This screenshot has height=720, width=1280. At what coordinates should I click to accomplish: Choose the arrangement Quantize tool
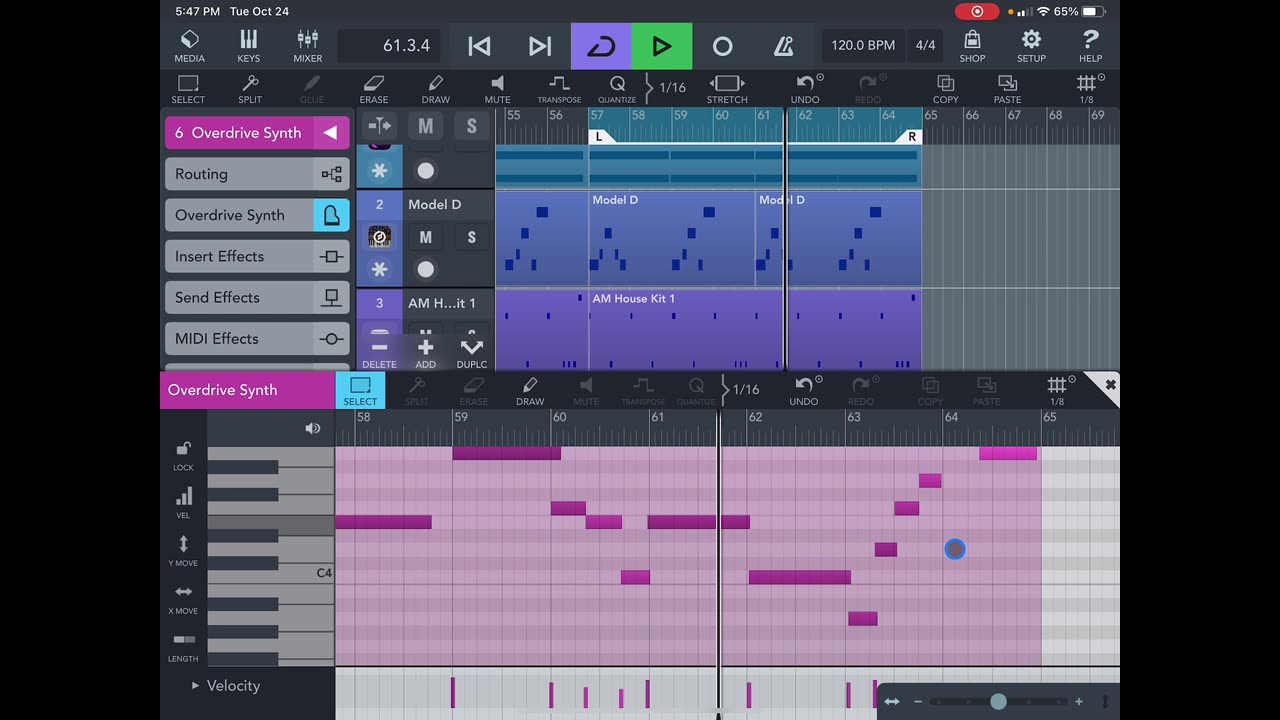click(x=617, y=89)
